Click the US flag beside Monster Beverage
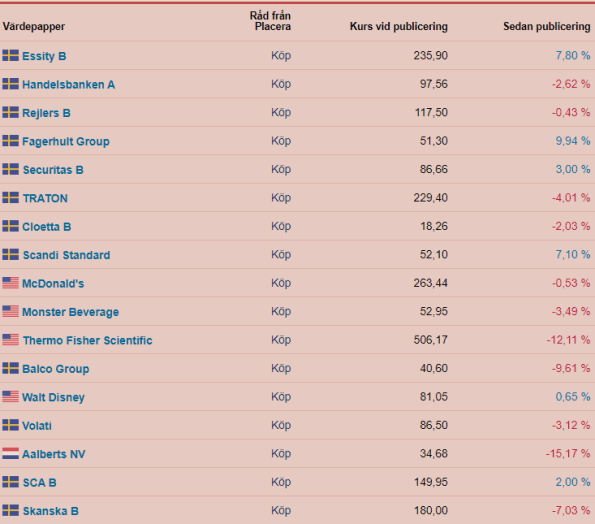 (x=10, y=312)
